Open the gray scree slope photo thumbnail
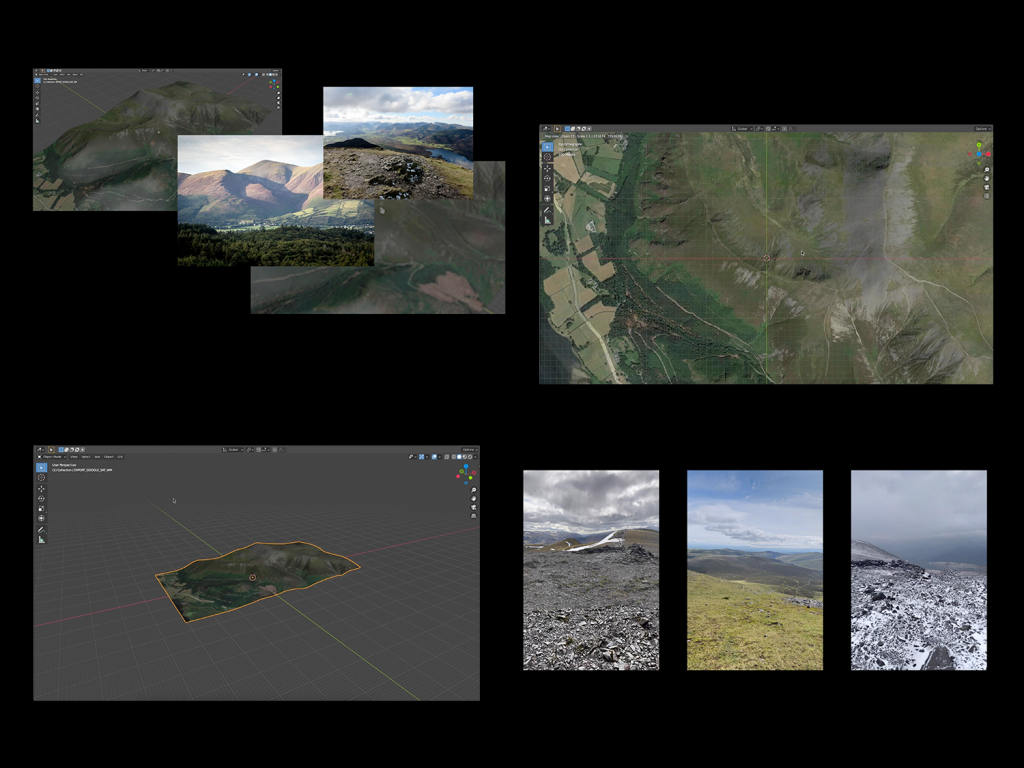The width and height of the screenshot is (1024, 768). (591, 570)
